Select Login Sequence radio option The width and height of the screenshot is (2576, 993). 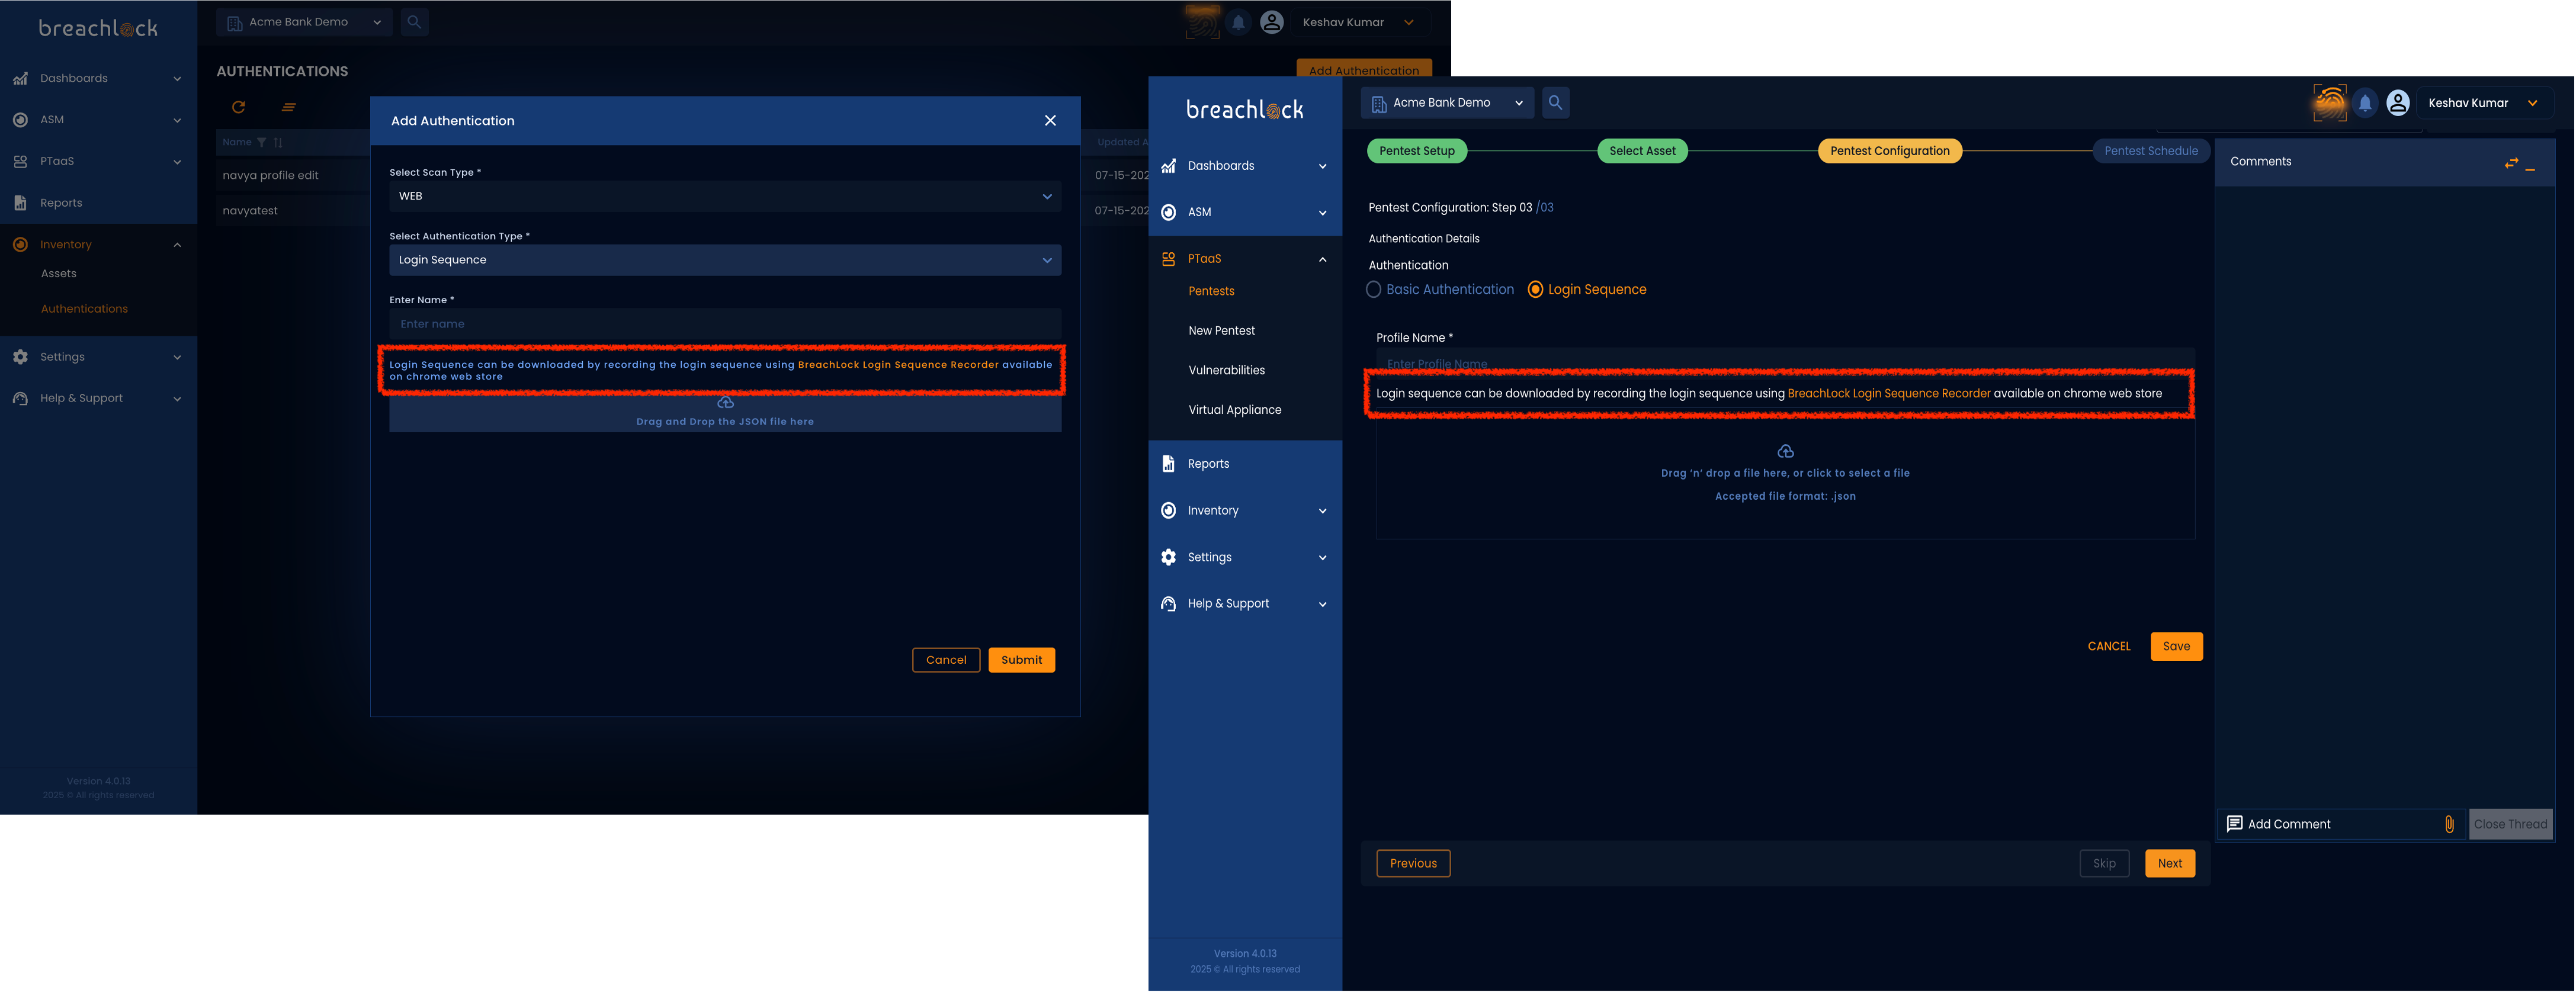coord(1535,290)
